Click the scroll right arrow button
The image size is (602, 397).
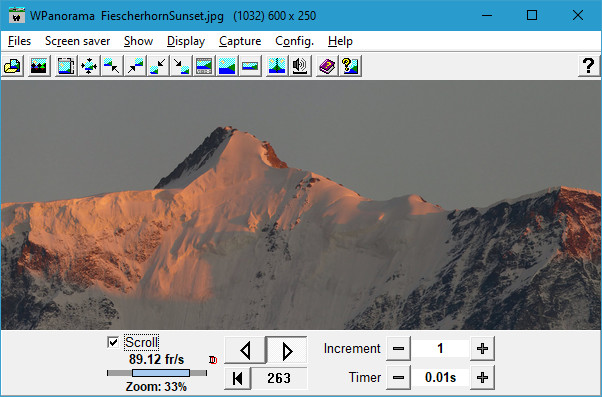pos(287,350)
